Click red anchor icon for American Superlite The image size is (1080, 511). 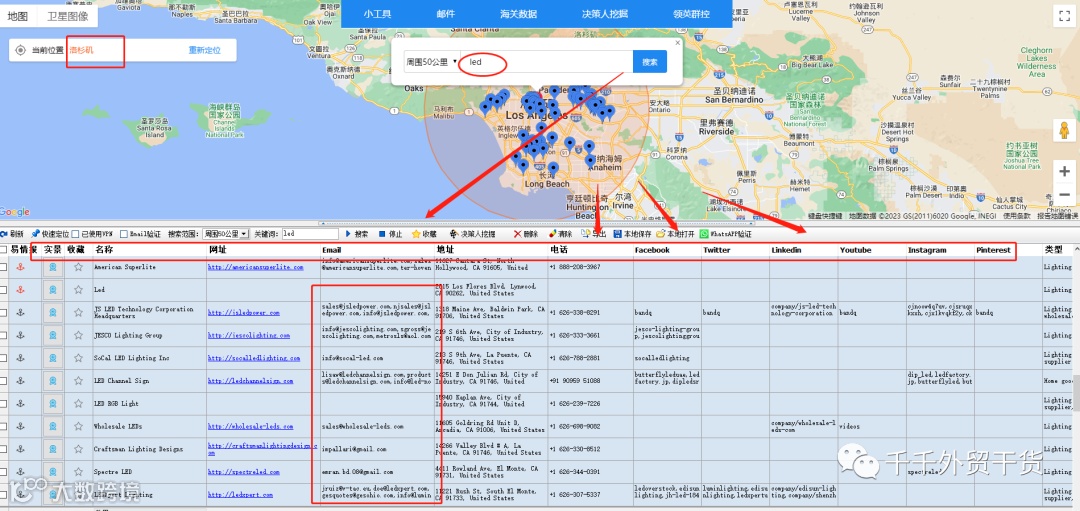(20, 267)
